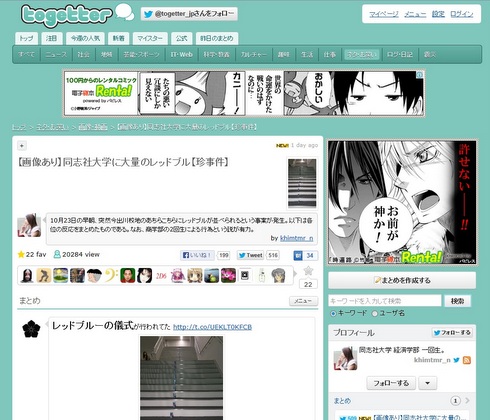Screen dimensions: 490x420
Task: Click the profile photo in the プロフィール panel
Action: click(x=345, y=358)
